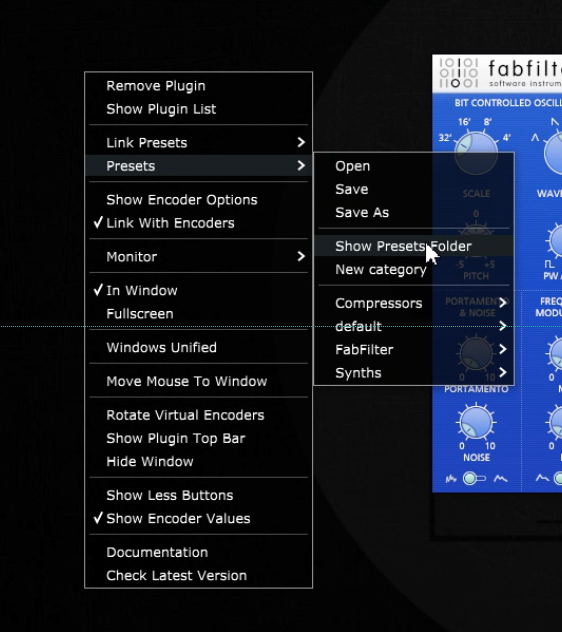562x632 pixels.
Task: Select Windows Unified option
Action: click(x=198, y=347)
